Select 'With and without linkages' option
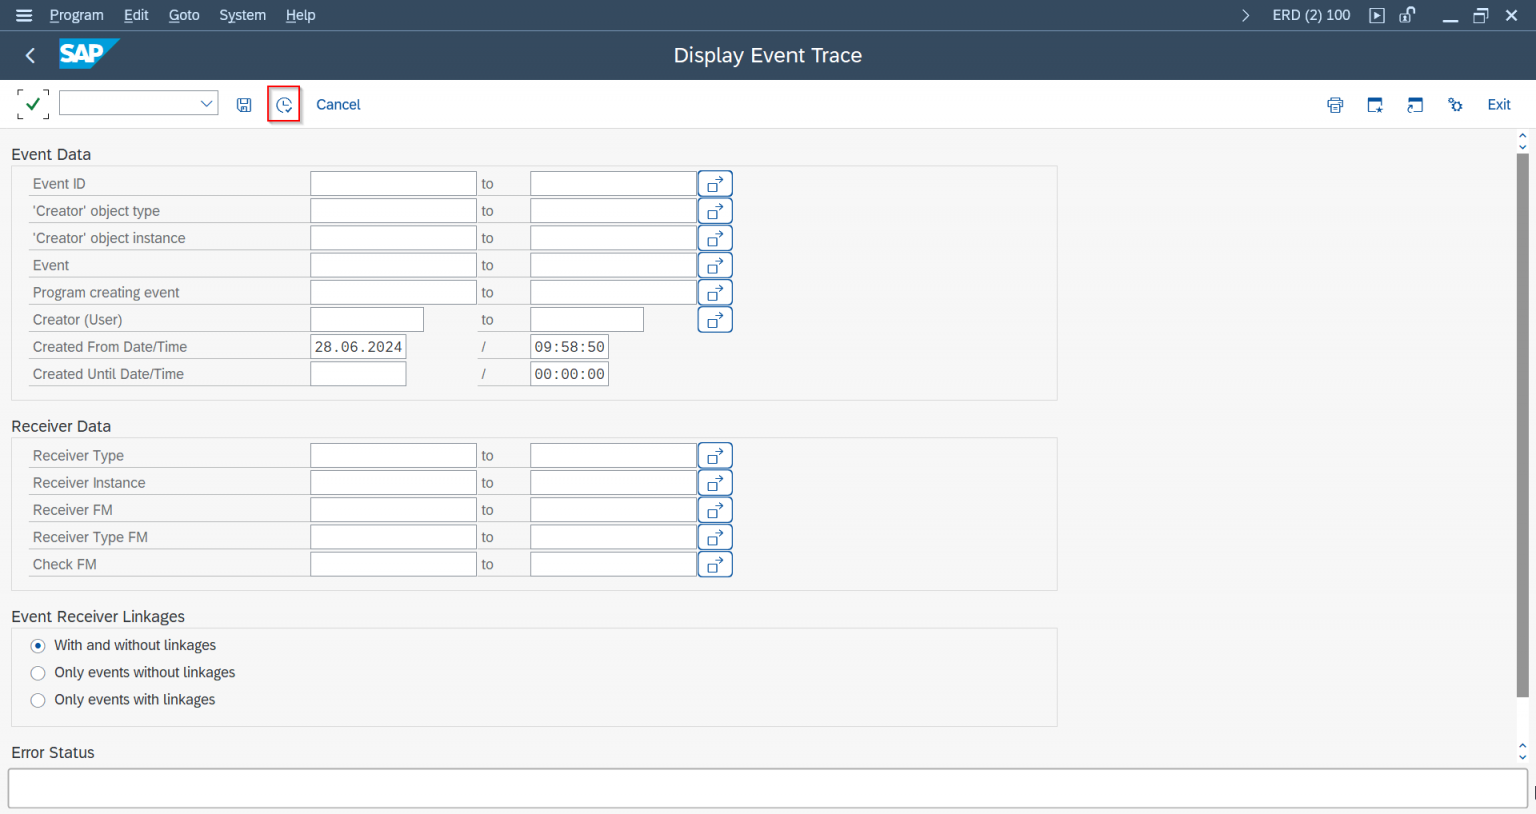The image size is (1536, 814). [x=38, y=646]
